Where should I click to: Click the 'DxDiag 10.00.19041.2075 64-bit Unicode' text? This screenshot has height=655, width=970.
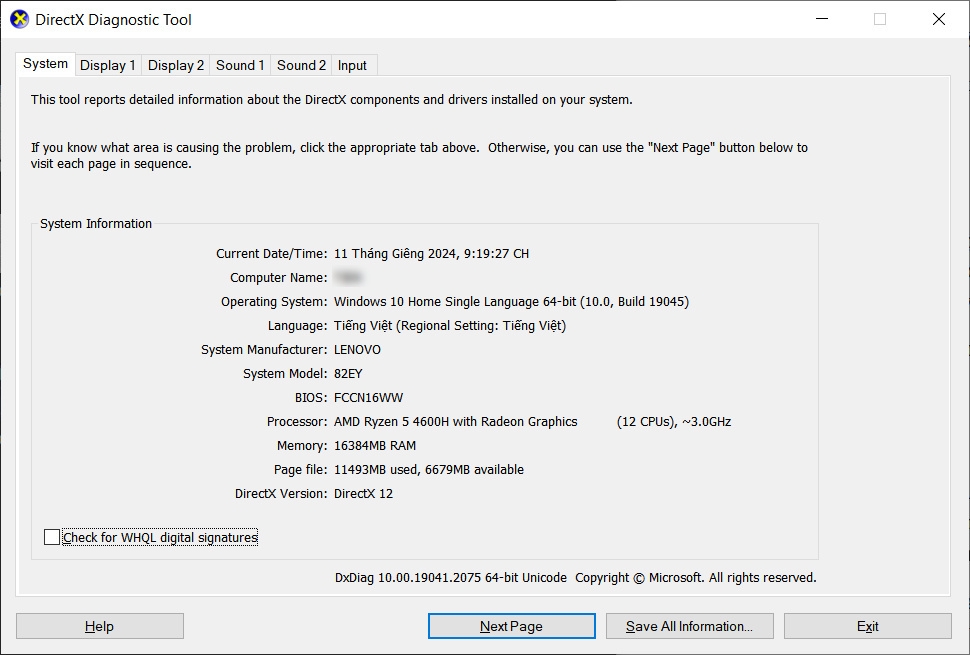click(451, 578)
